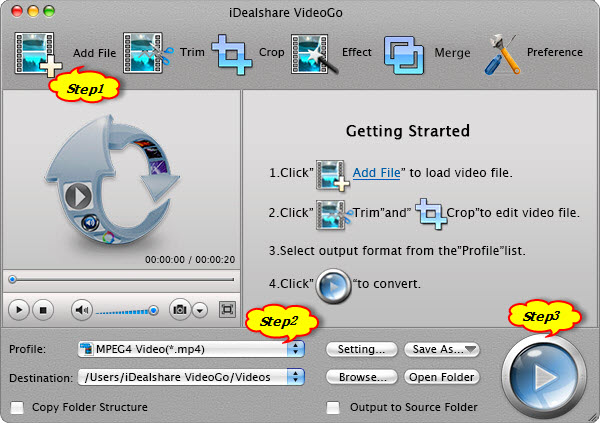This screenshot has height=423, width=600.
Task: Mute audio with the speaker button
Action: (x=82, y=310)
